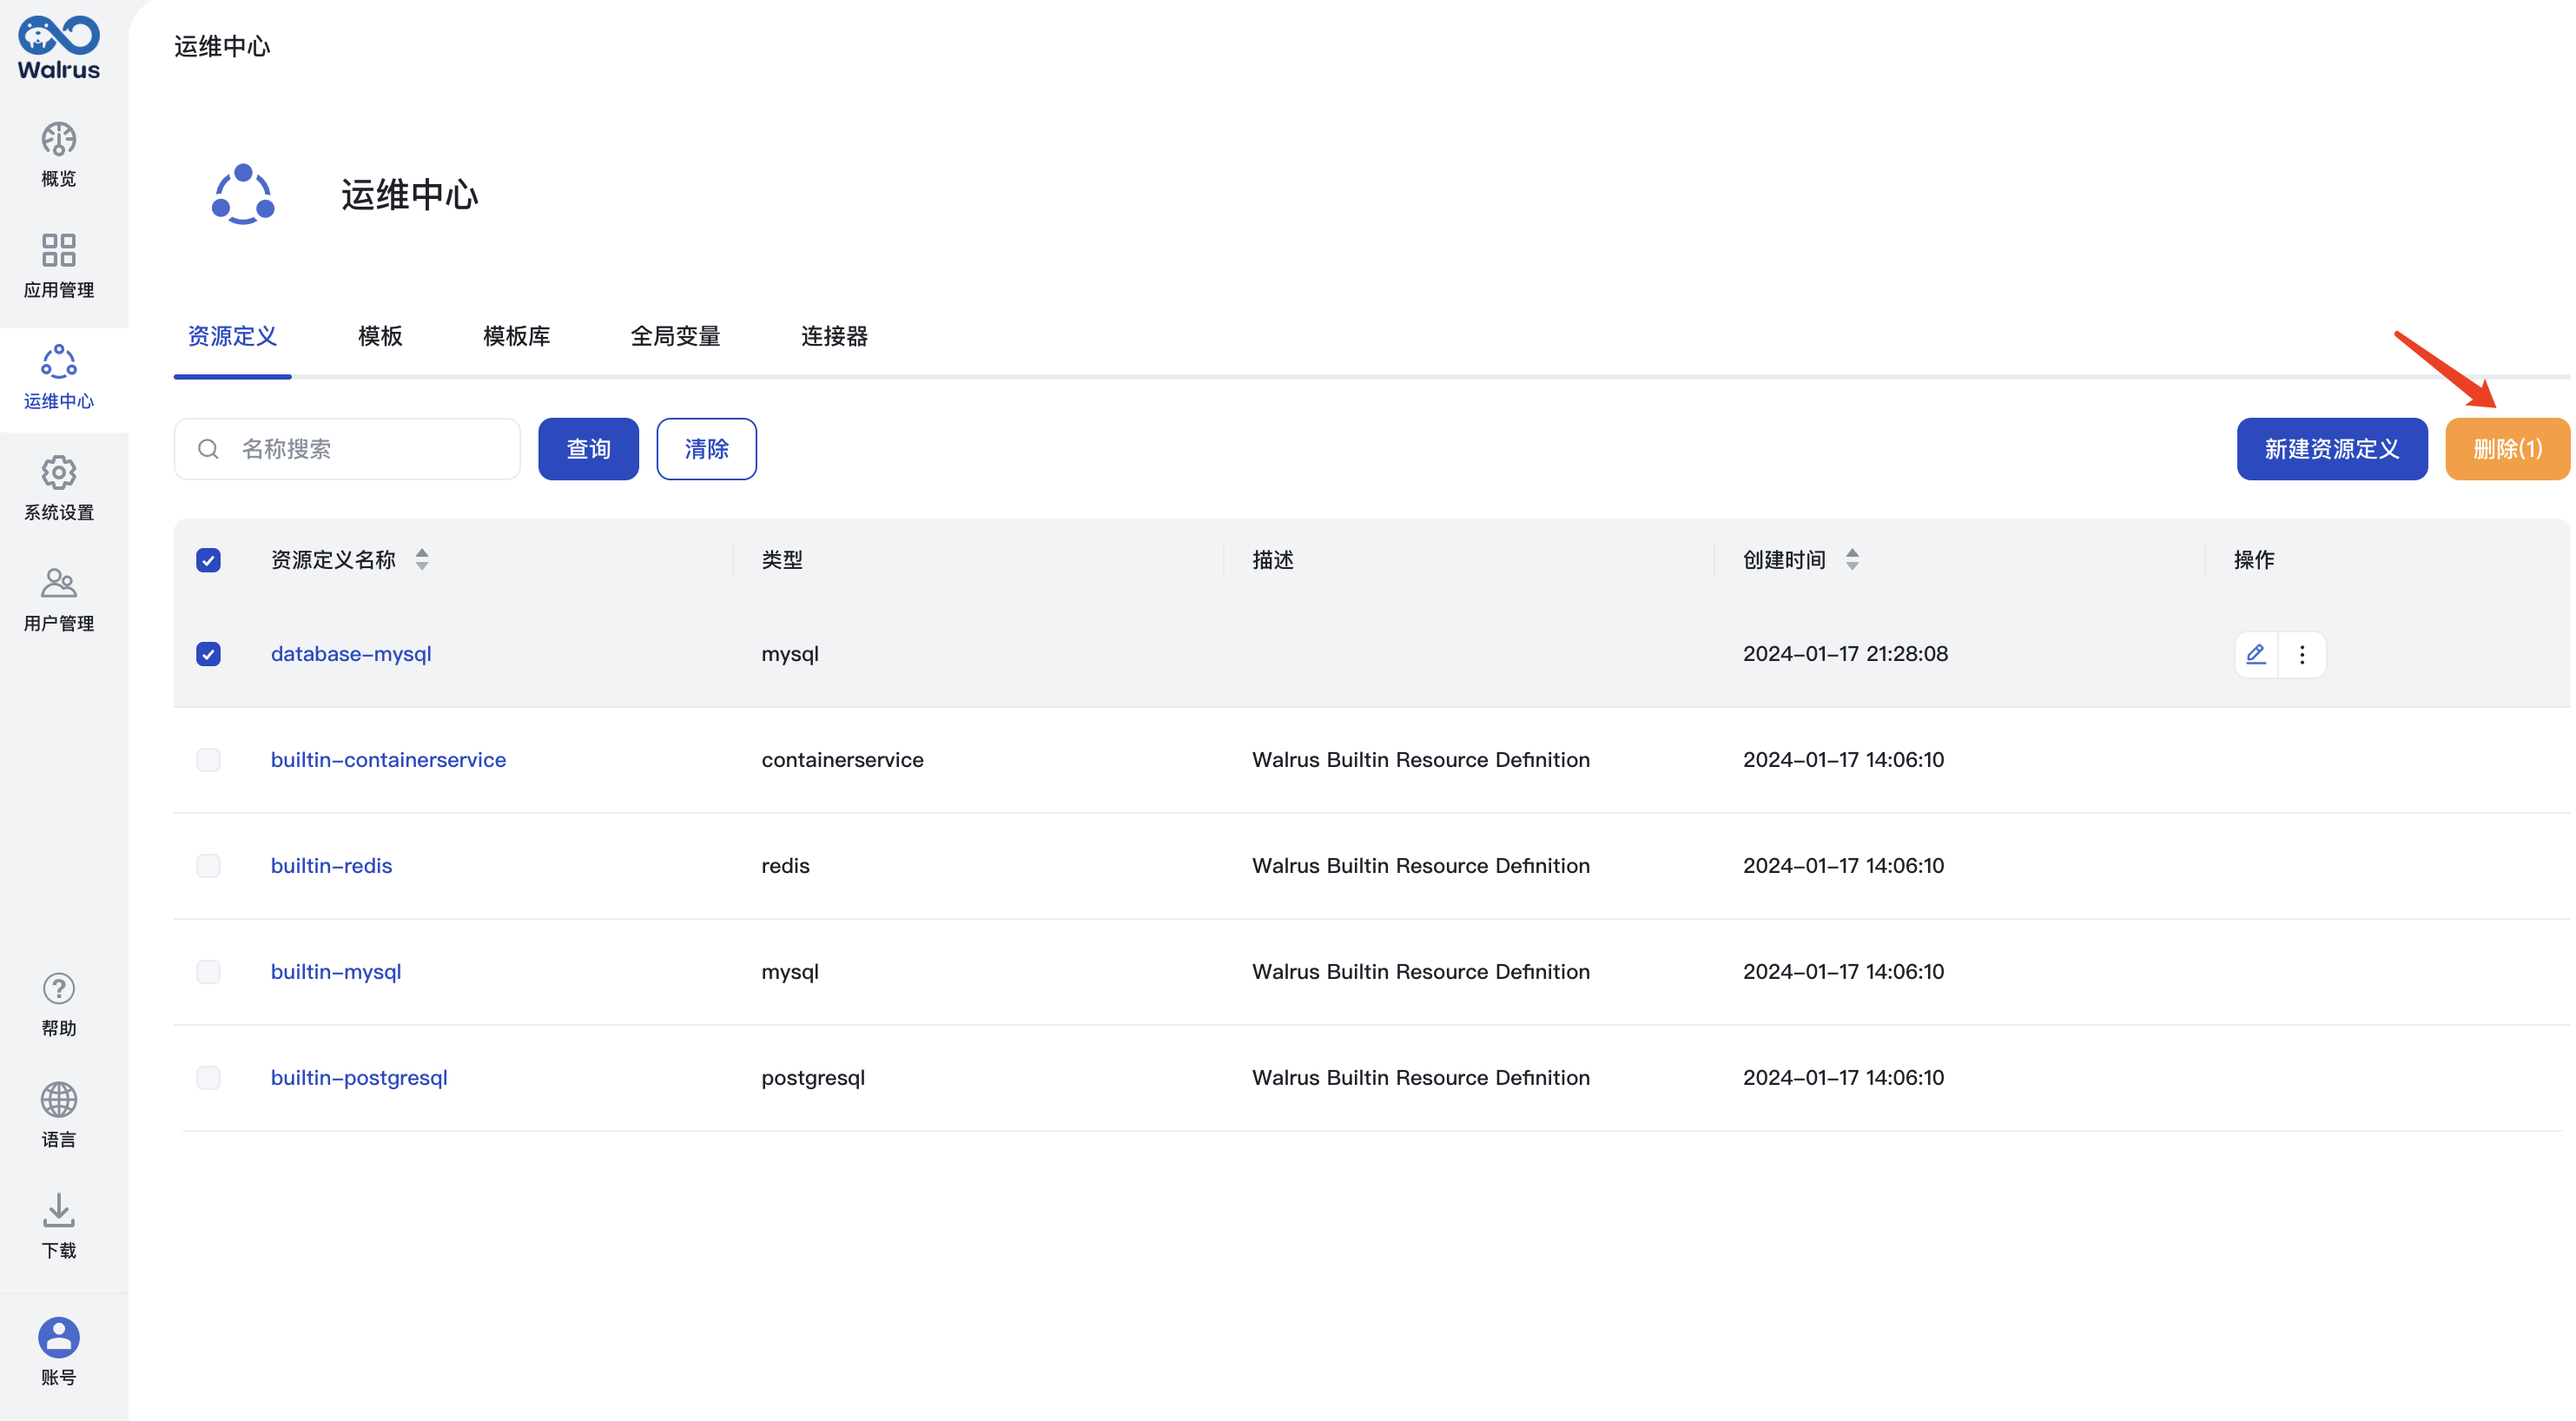The image size is (2576, 1421).
Task: Check the builtin-redis row checkbox
Action: (208, 866)
